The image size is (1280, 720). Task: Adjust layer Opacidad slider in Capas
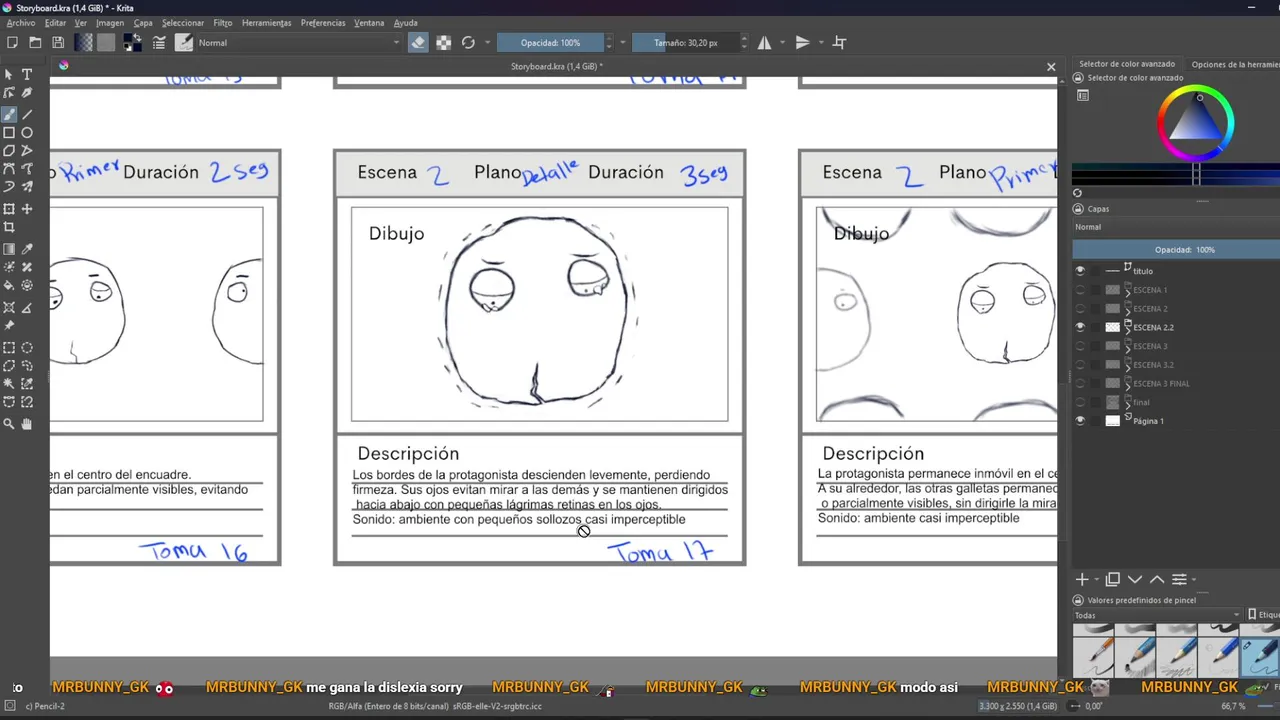1176,250
